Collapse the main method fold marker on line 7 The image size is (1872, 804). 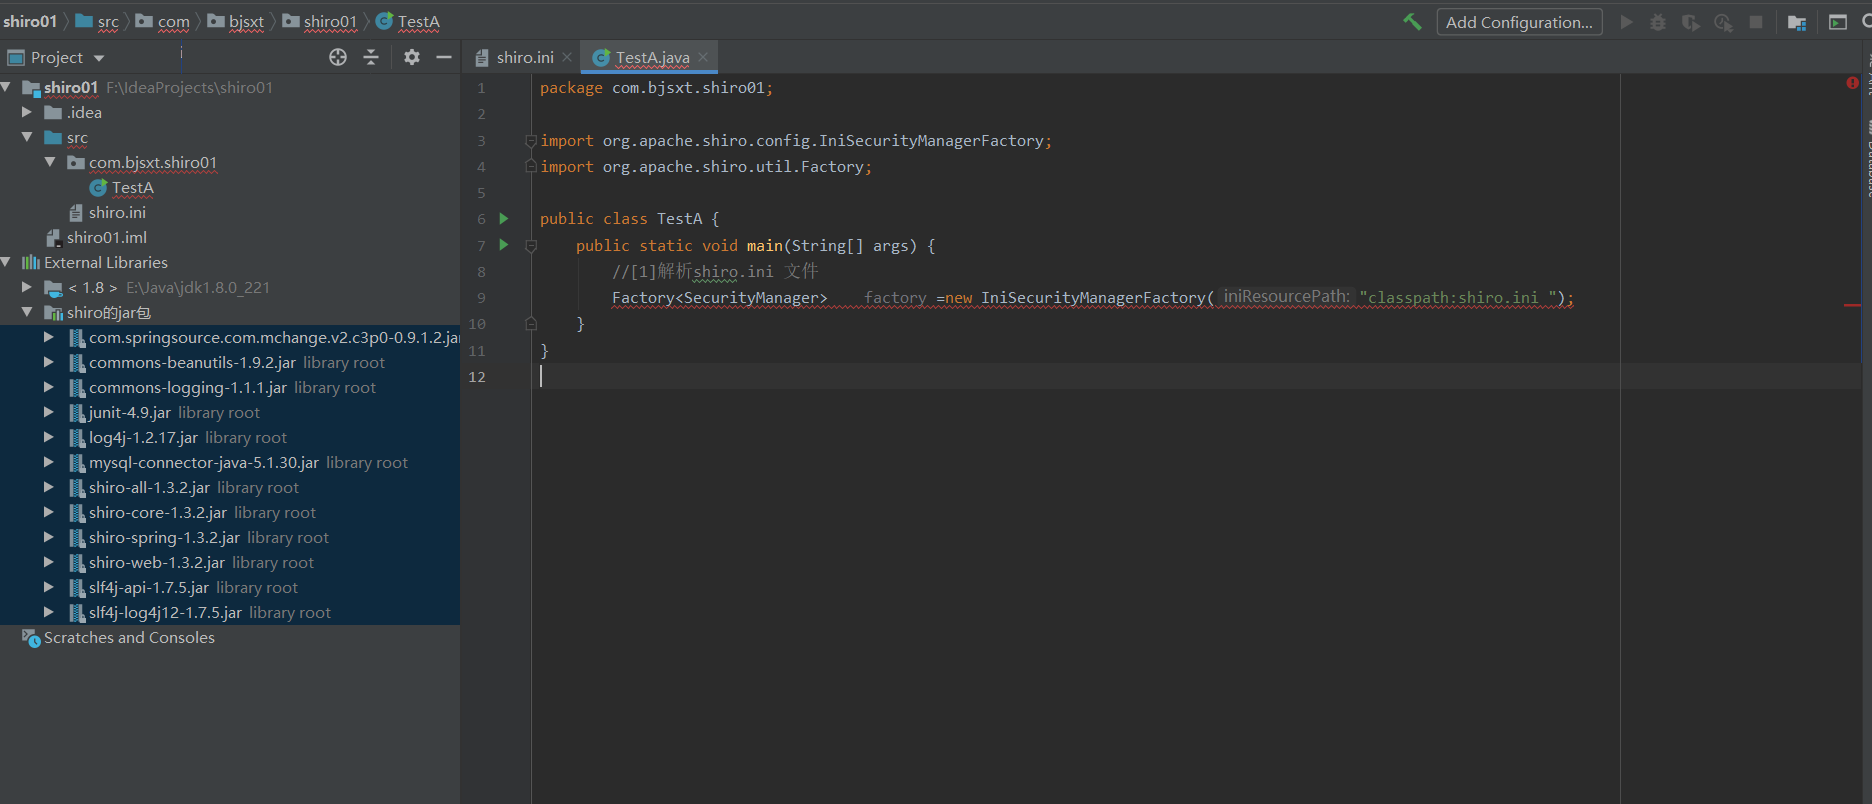point(531,246)
